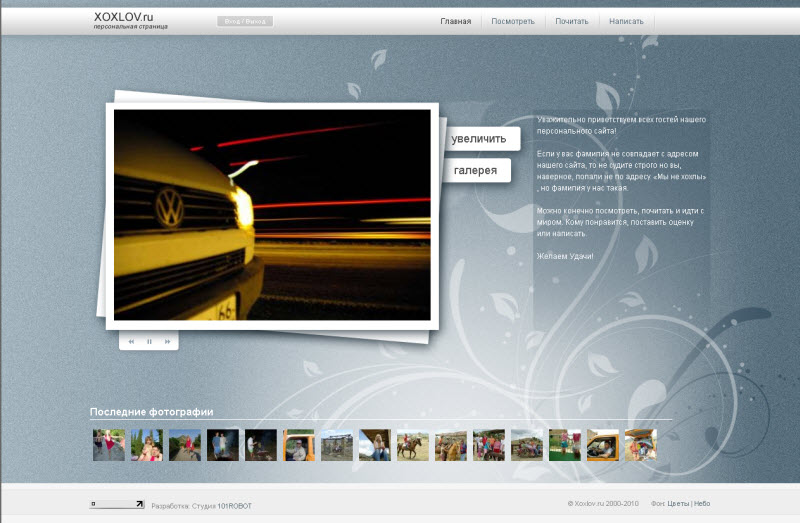Switch background to Цветы
The image size is (800, 523).
[x=678, y=504]
